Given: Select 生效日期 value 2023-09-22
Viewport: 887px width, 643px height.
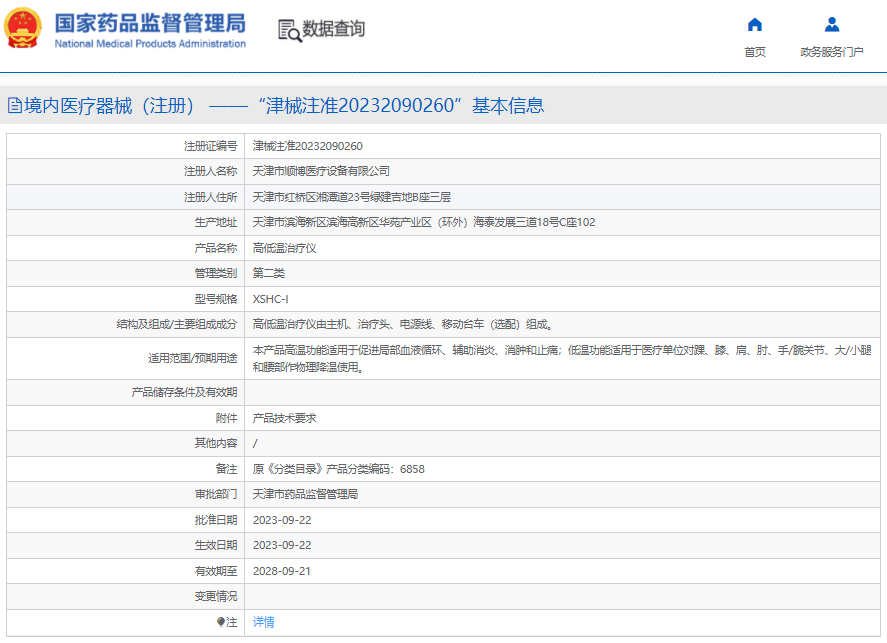Looking at the screenshot, I should click(x=282, y=545).
